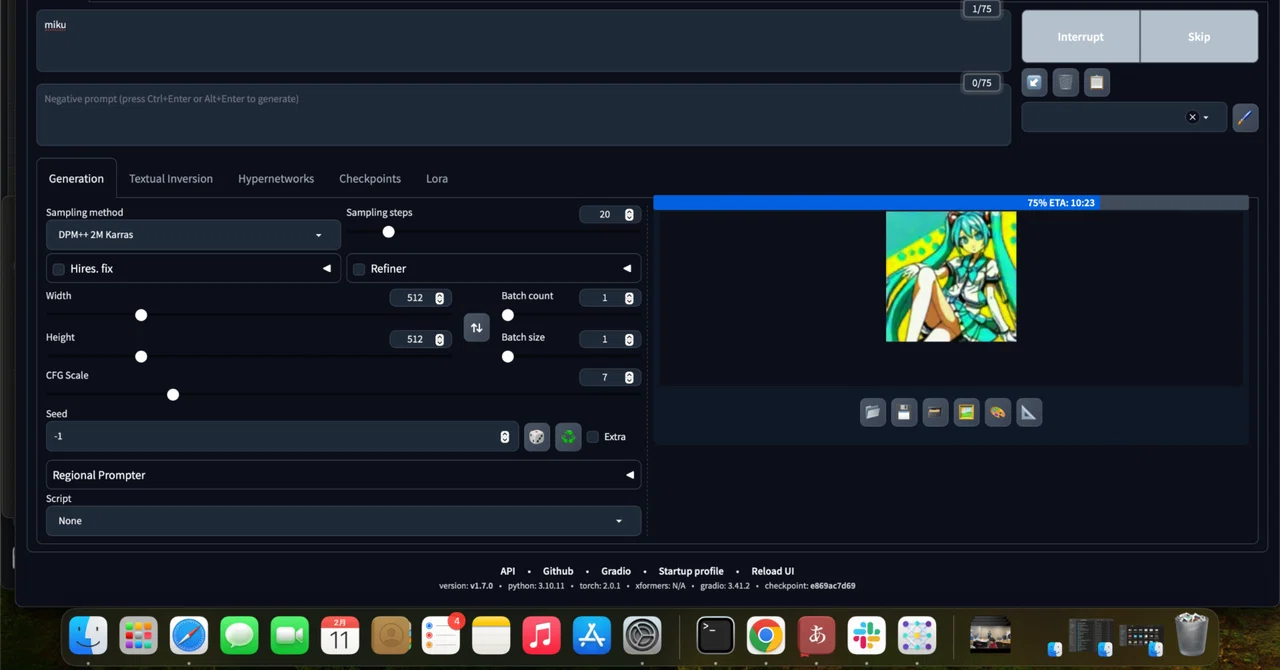
Task: Open the style editor paintbrush icon
Action: pos(1245,117)
